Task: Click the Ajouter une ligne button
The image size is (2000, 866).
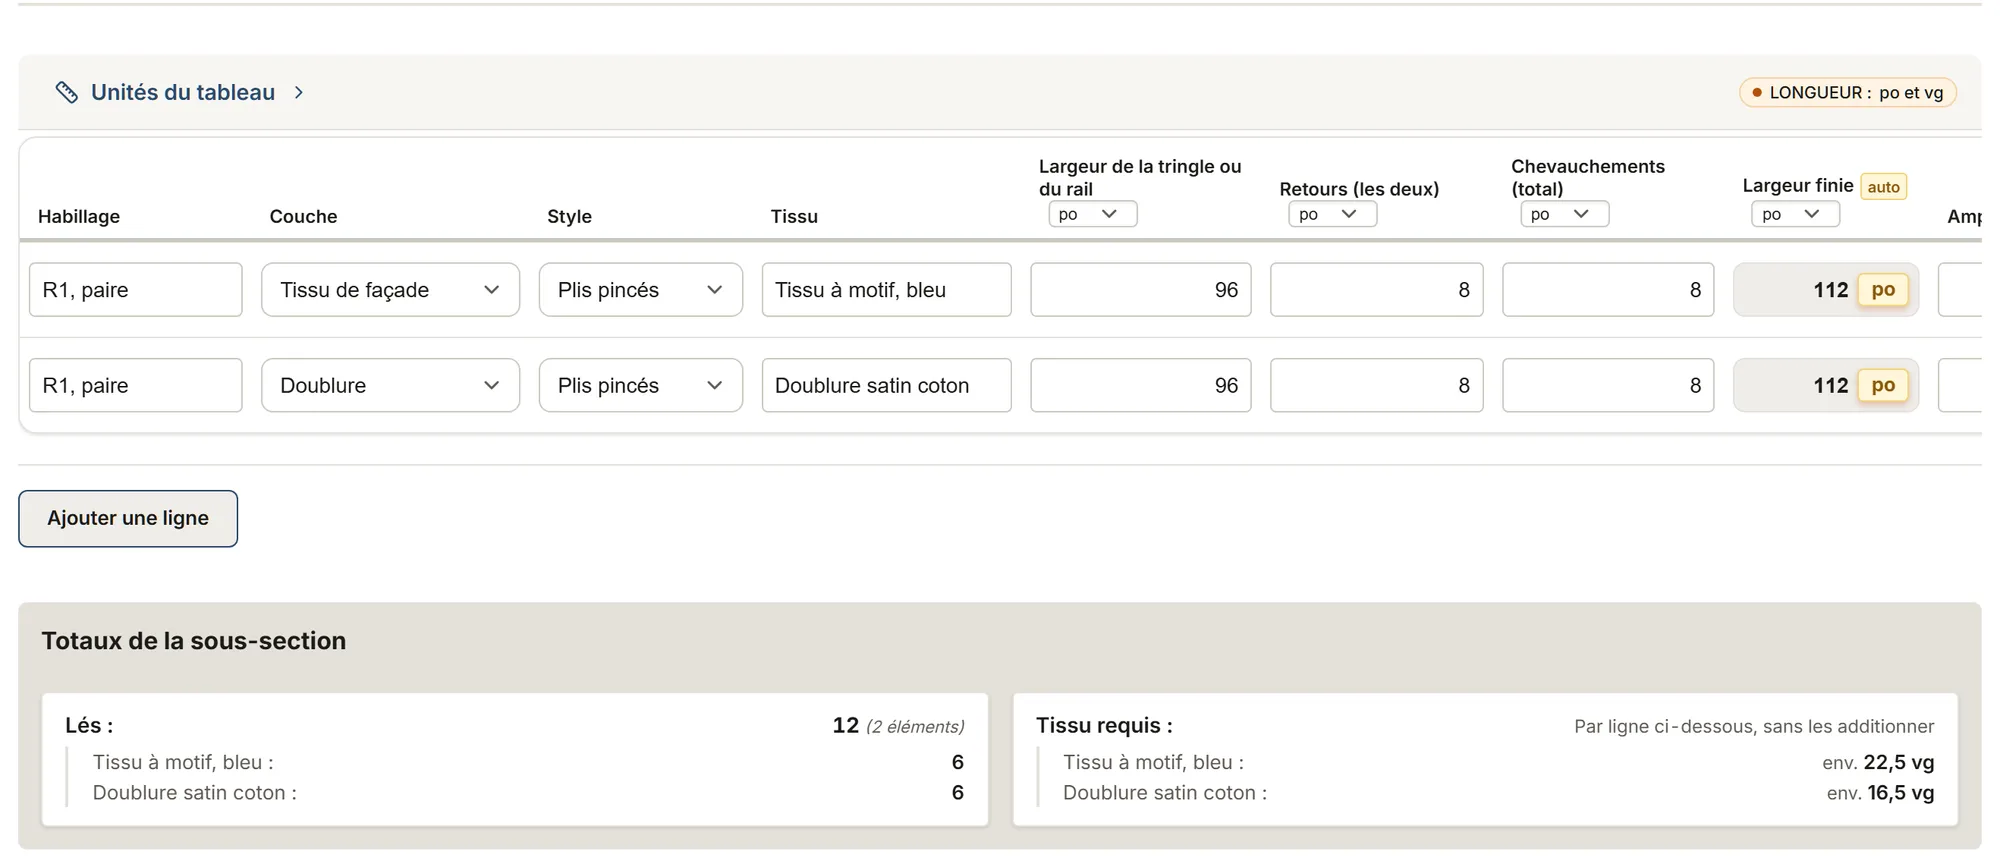Action: click(128, 518)
